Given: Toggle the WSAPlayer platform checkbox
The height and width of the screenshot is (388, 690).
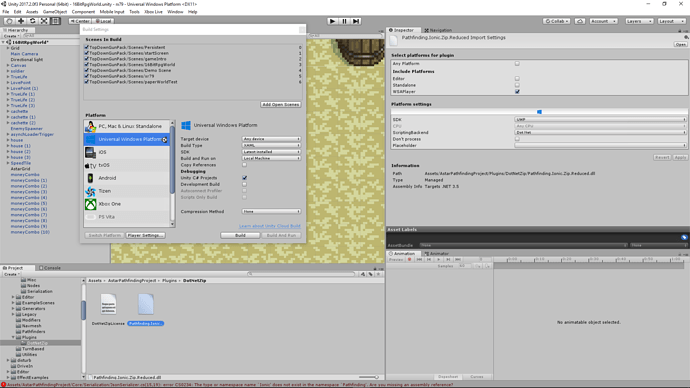Looking at the screenshot, I should click(518, 92).
